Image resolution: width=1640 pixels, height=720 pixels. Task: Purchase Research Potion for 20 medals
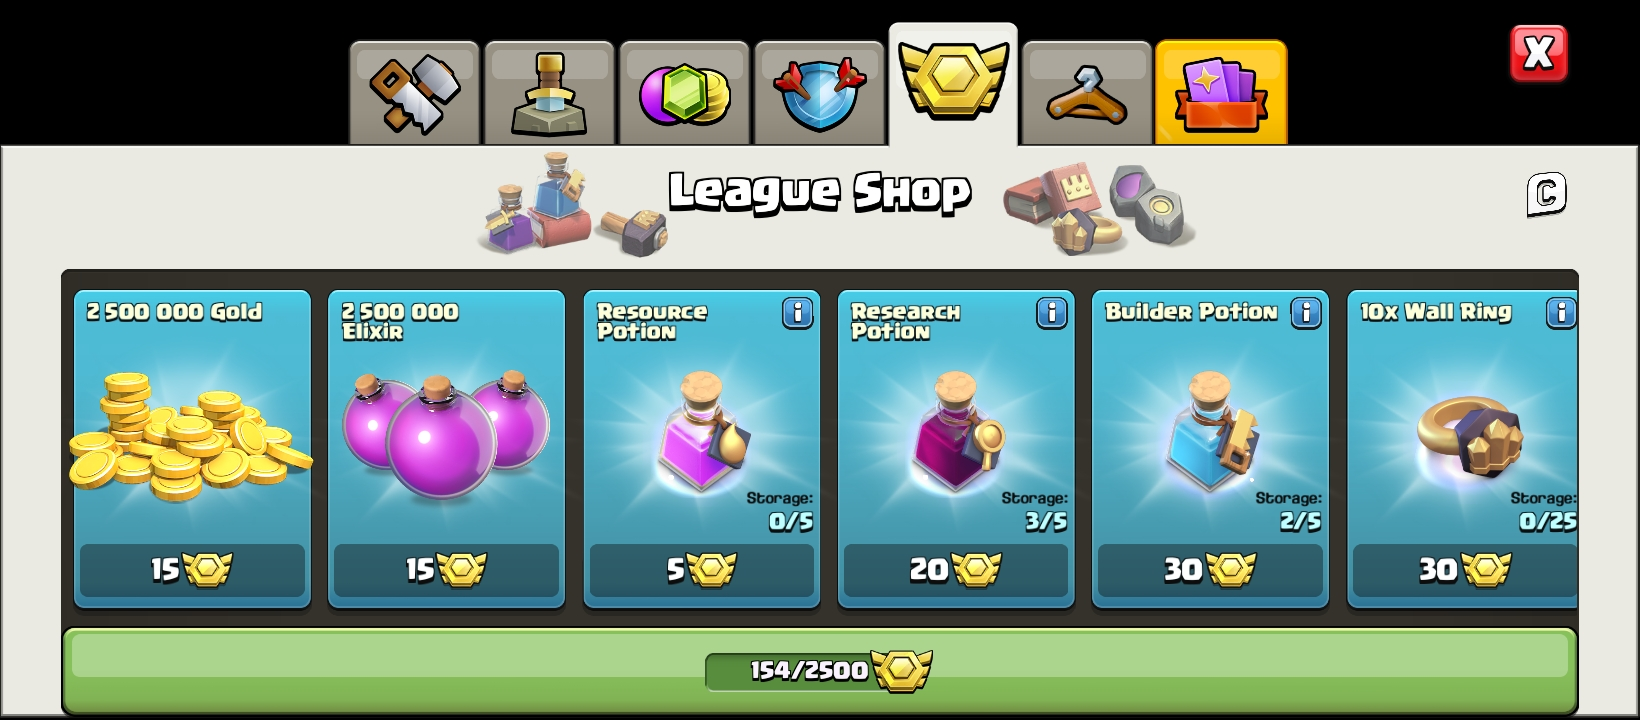955,570
